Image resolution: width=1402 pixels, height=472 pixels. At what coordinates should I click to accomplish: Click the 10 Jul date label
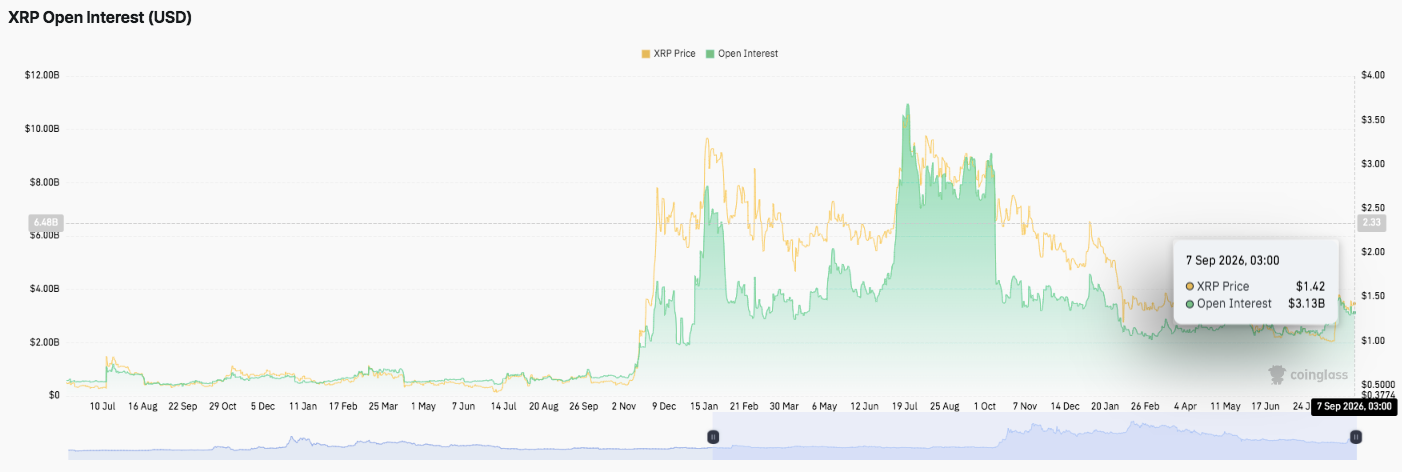point(105,407)
